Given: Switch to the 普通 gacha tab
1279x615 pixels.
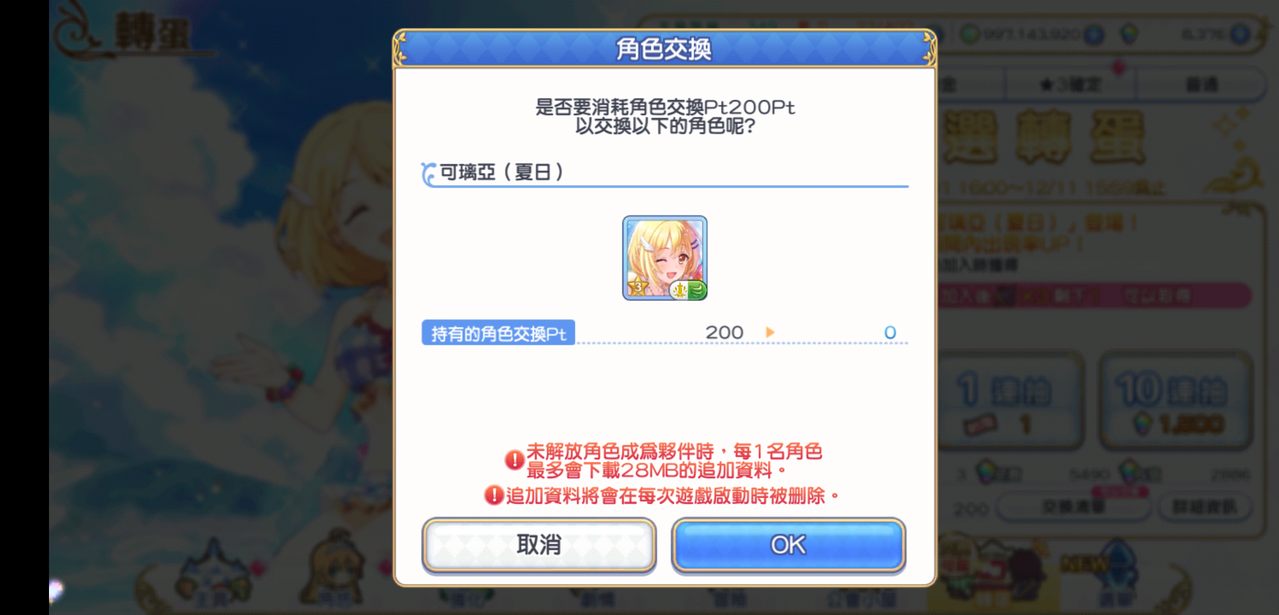Looking at the screenshot, I should tap(1200, 85).
